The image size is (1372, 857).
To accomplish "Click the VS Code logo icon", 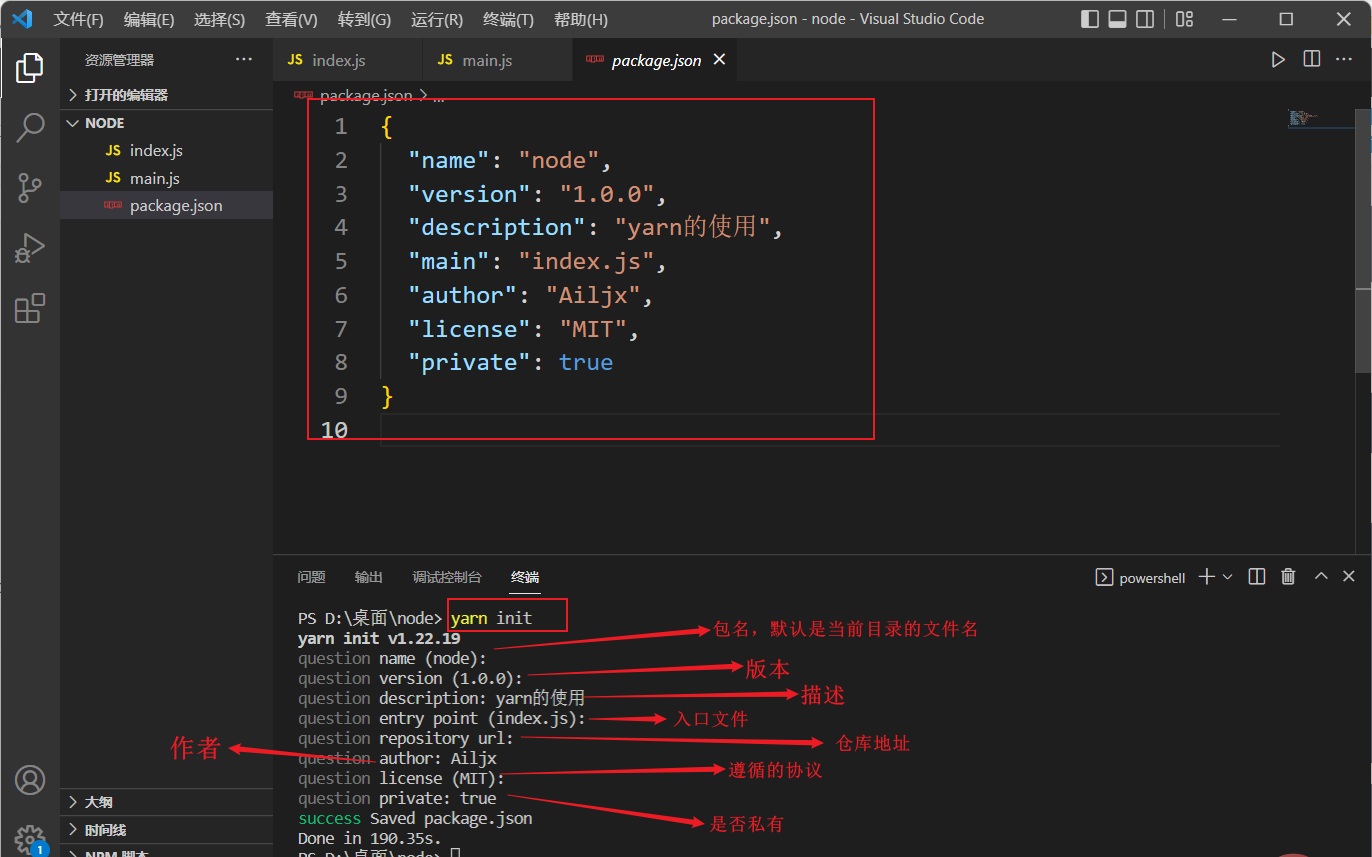I will tap(22, 19).
